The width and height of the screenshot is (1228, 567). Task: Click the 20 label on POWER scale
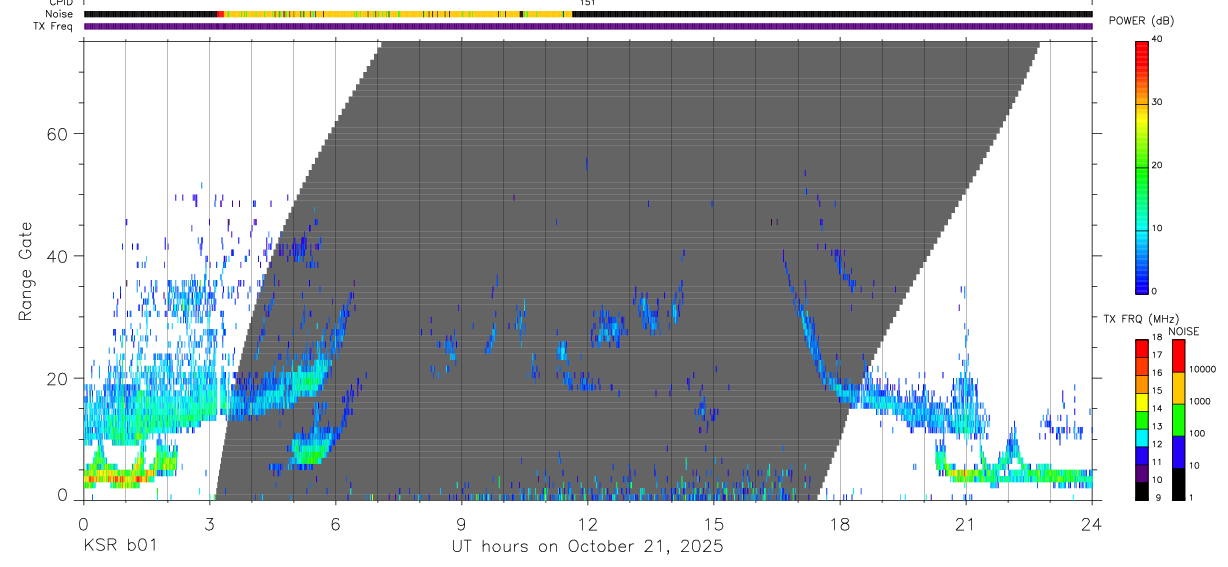1156,166
